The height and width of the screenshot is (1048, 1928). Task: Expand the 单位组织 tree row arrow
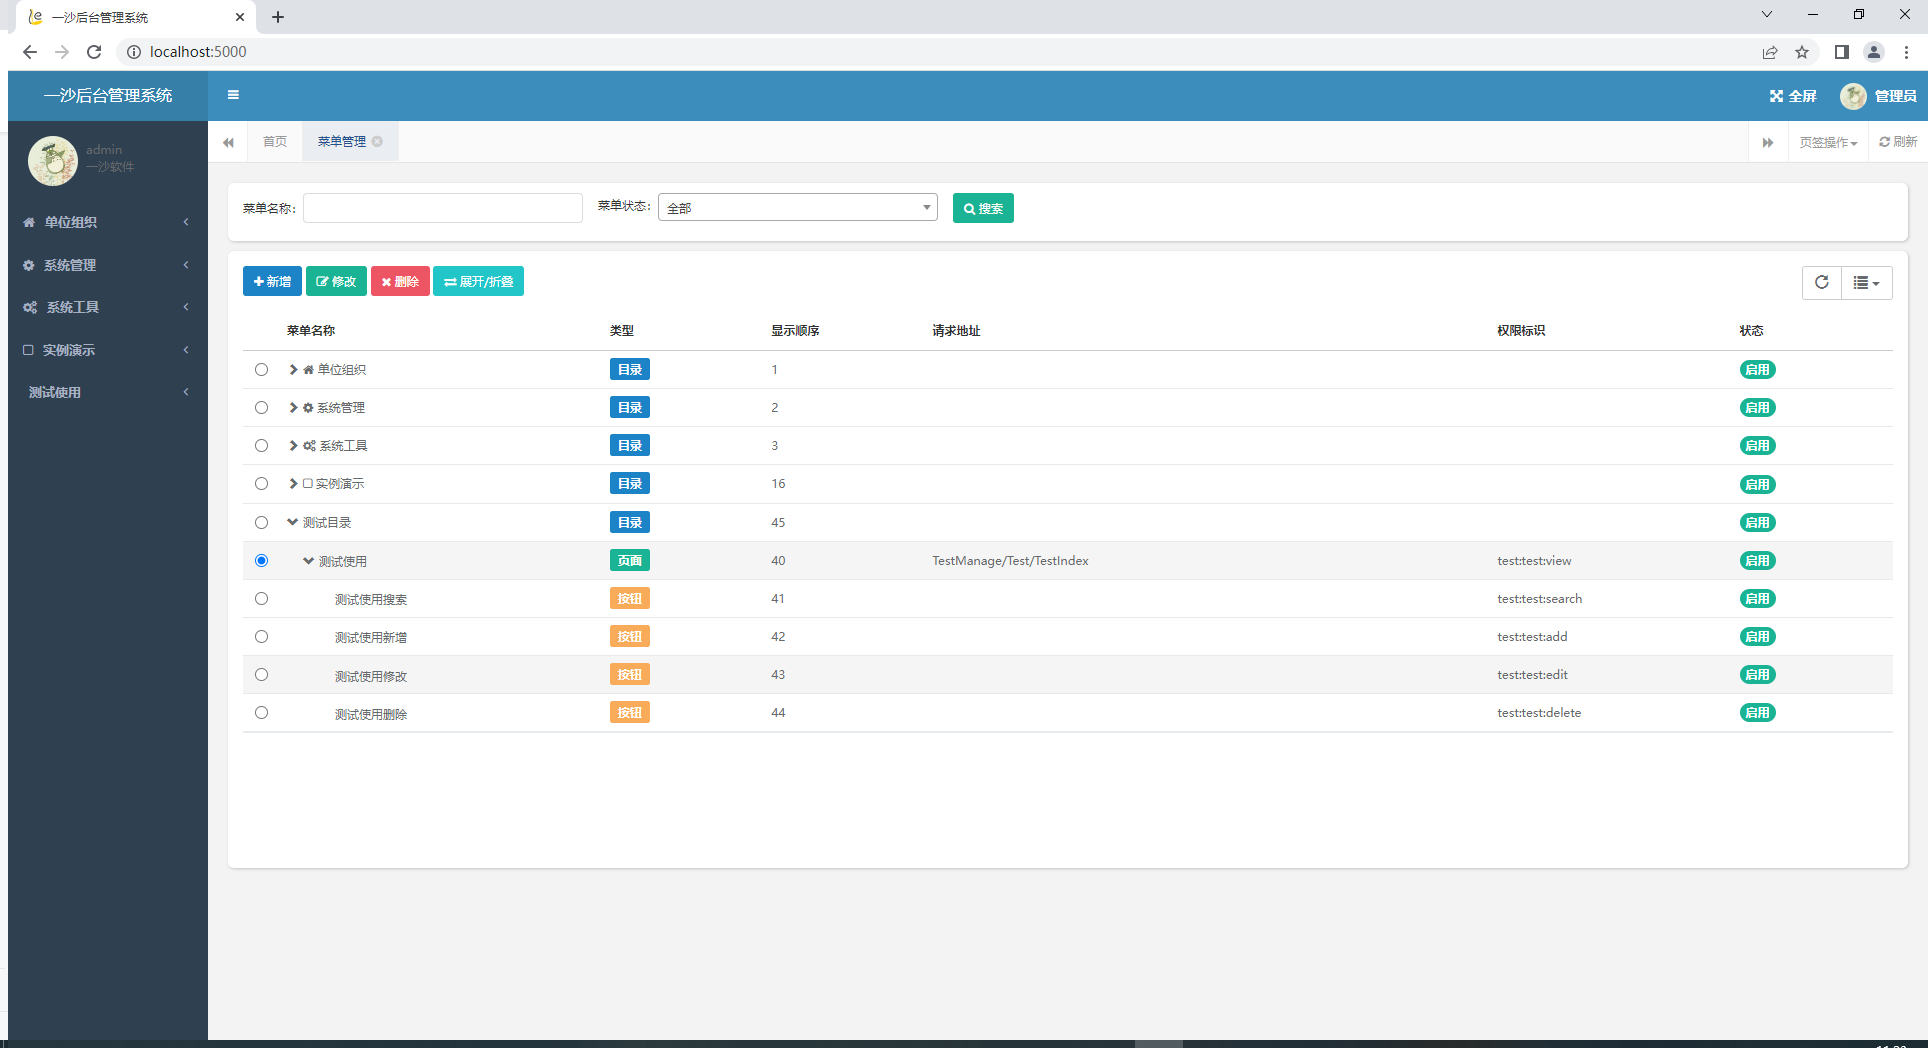click(293, 369)
